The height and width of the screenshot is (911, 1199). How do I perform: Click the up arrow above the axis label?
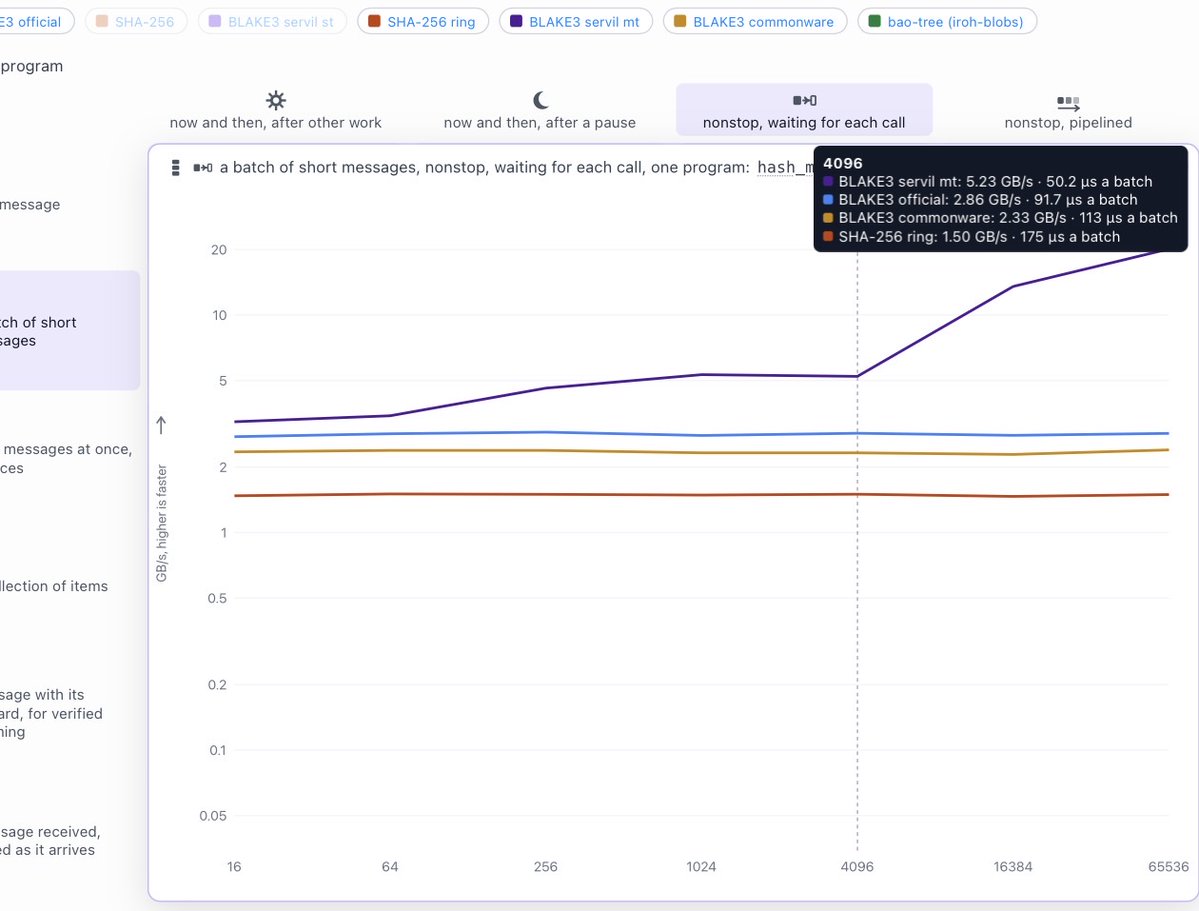click(x=161, y=425)
